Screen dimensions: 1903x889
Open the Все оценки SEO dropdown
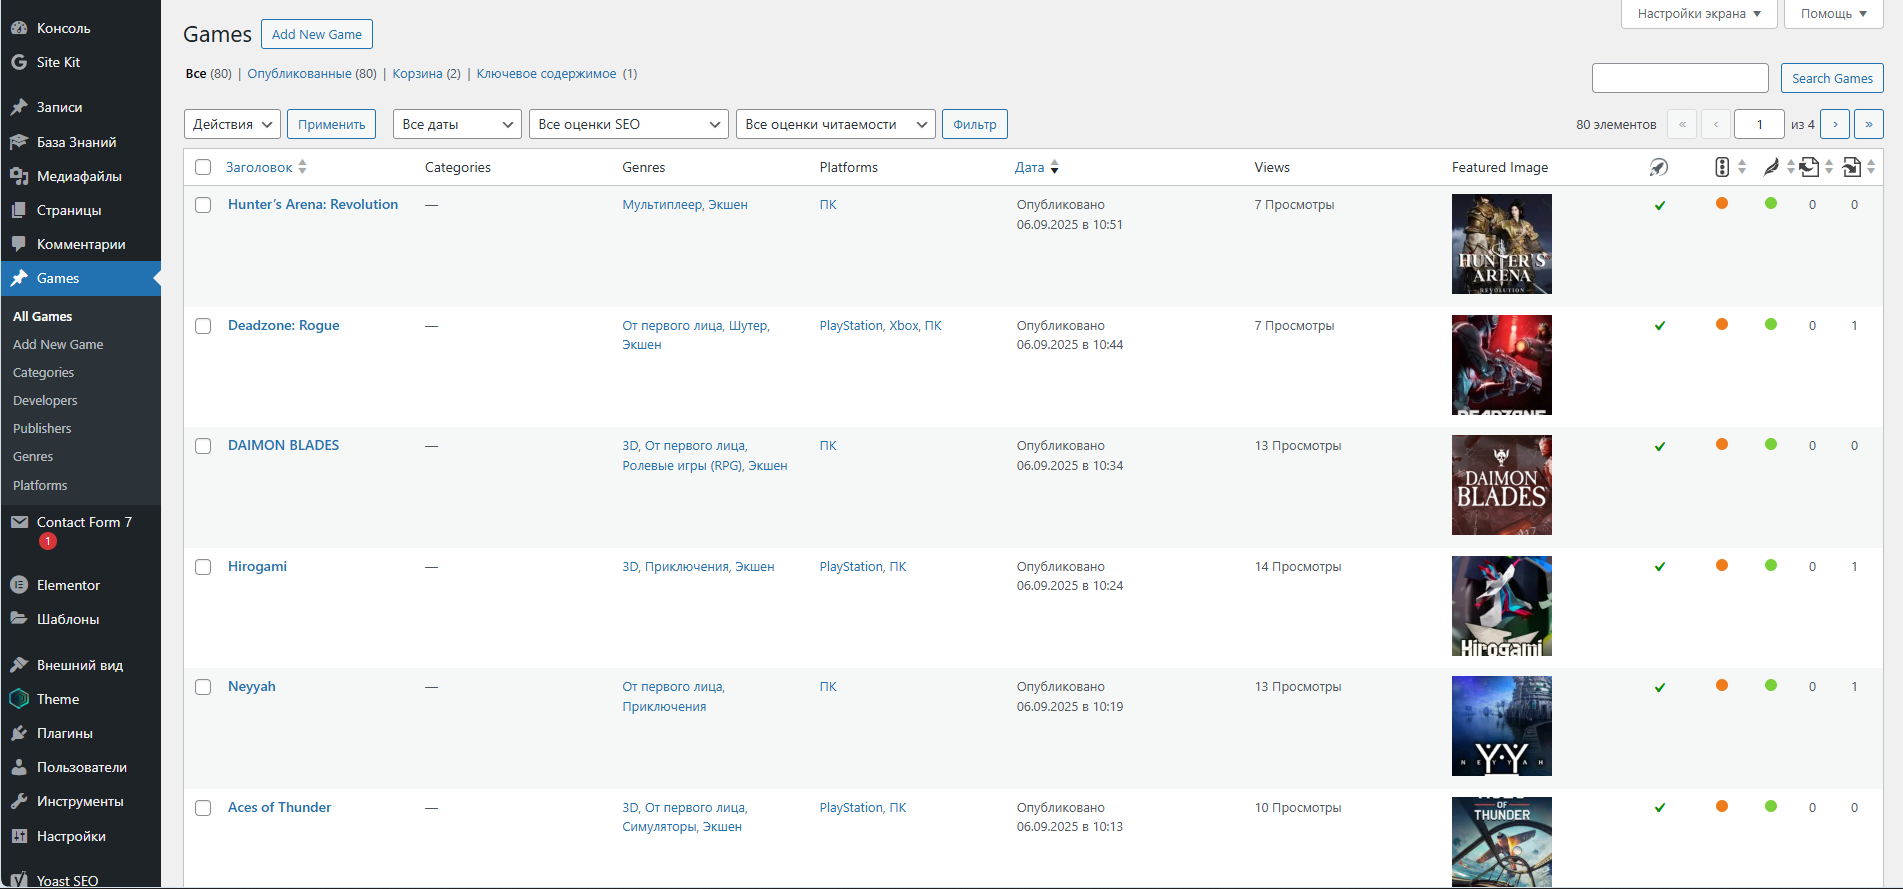[628, 124]
